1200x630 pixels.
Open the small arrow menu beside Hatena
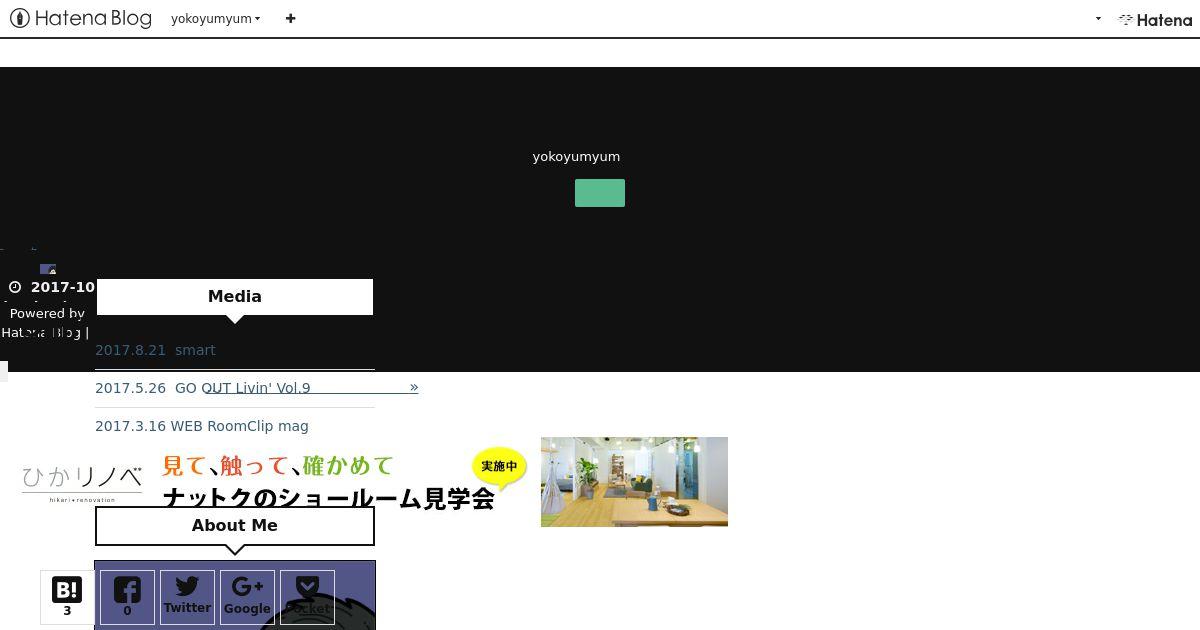pyautogui.click(x=1098, y=19)
